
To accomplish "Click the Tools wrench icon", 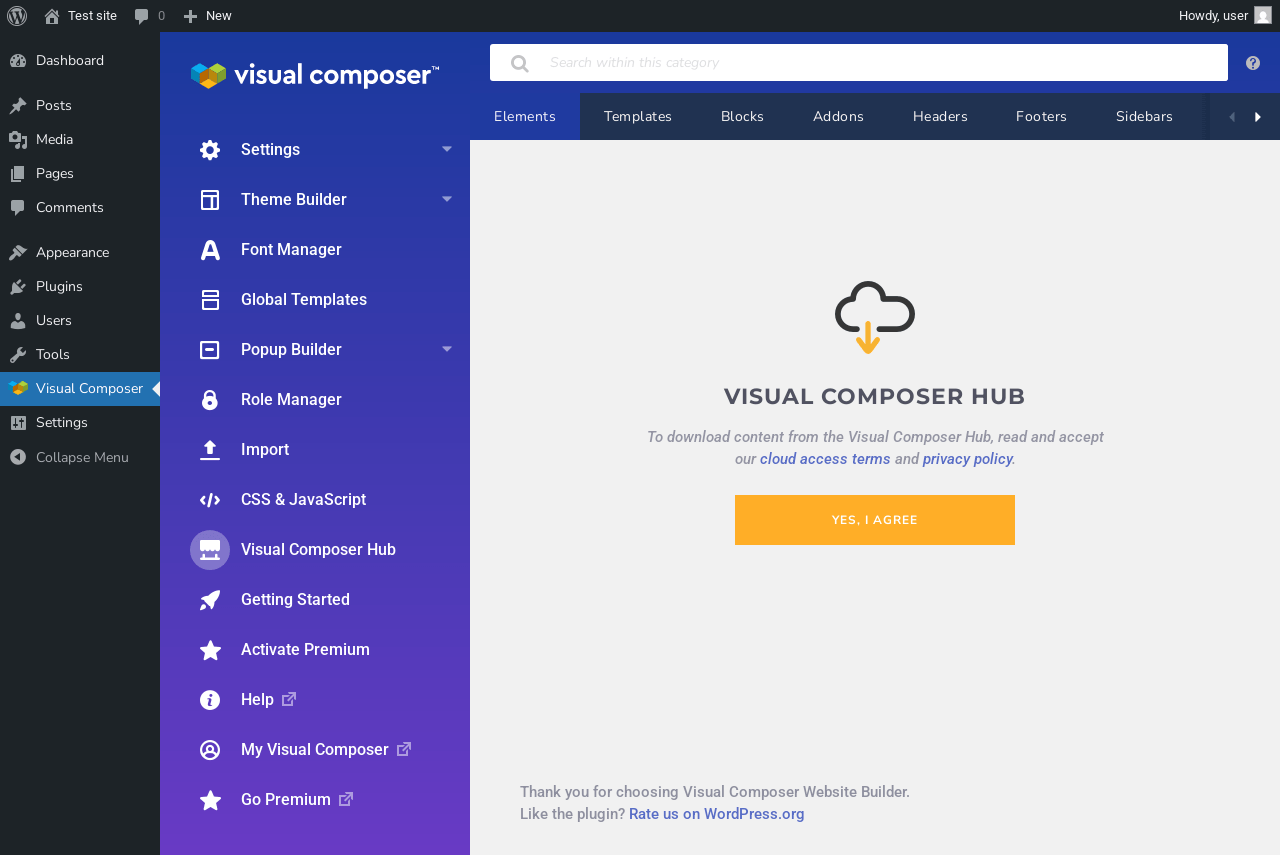I will (x=18, y=355).
